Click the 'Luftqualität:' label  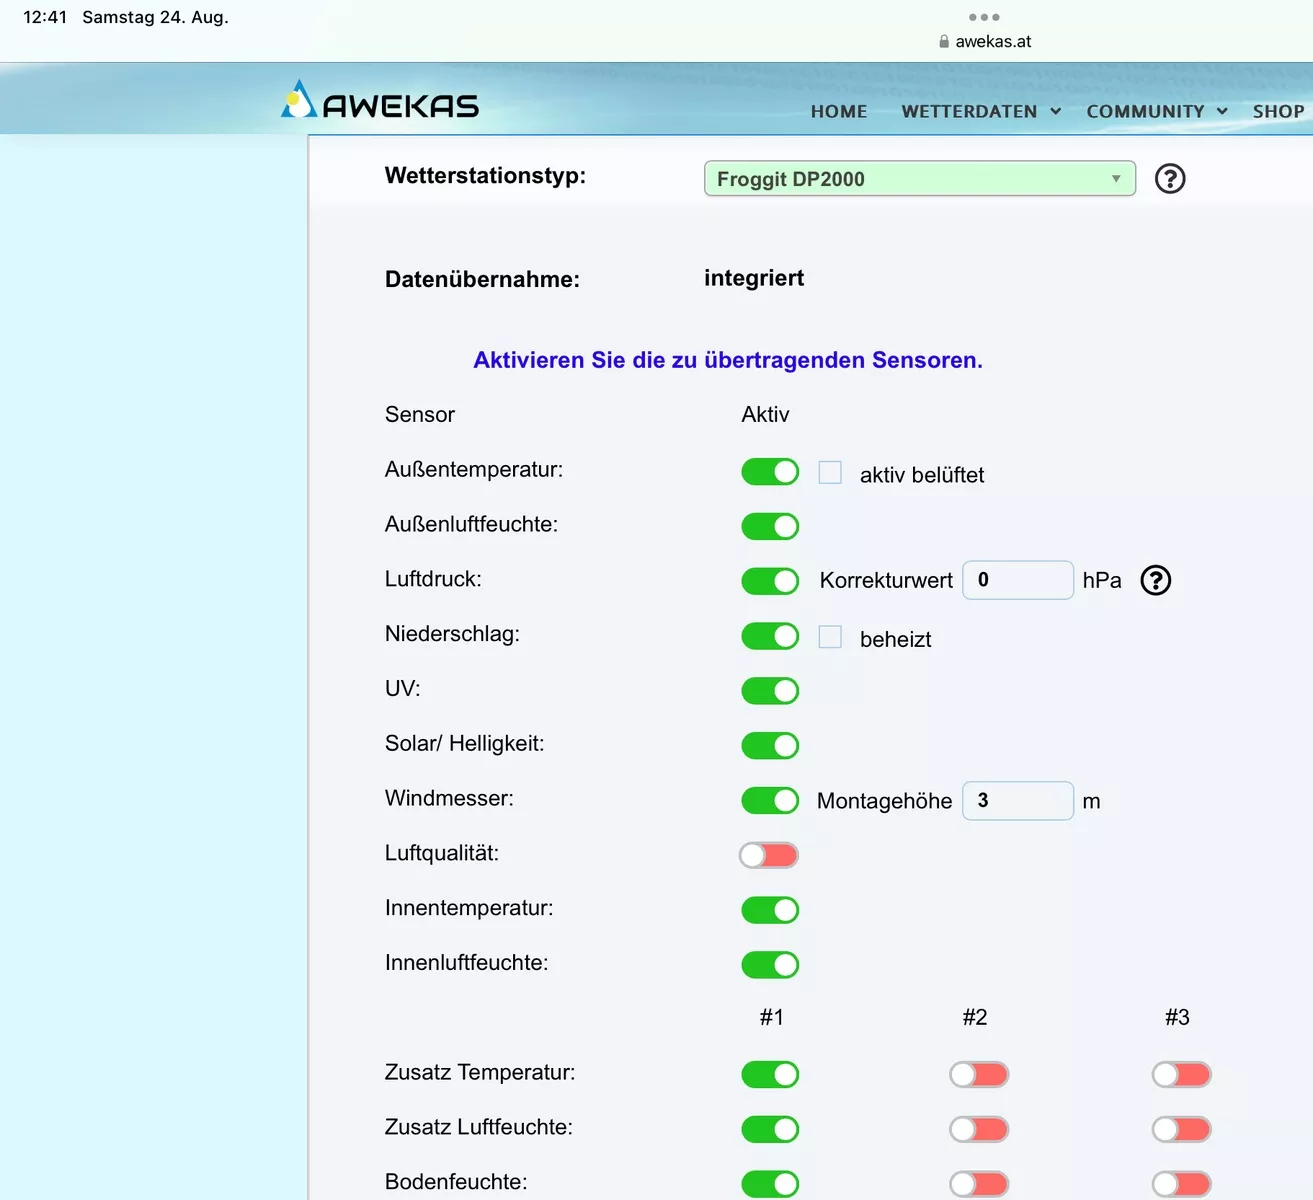click(x=442, y=853)
